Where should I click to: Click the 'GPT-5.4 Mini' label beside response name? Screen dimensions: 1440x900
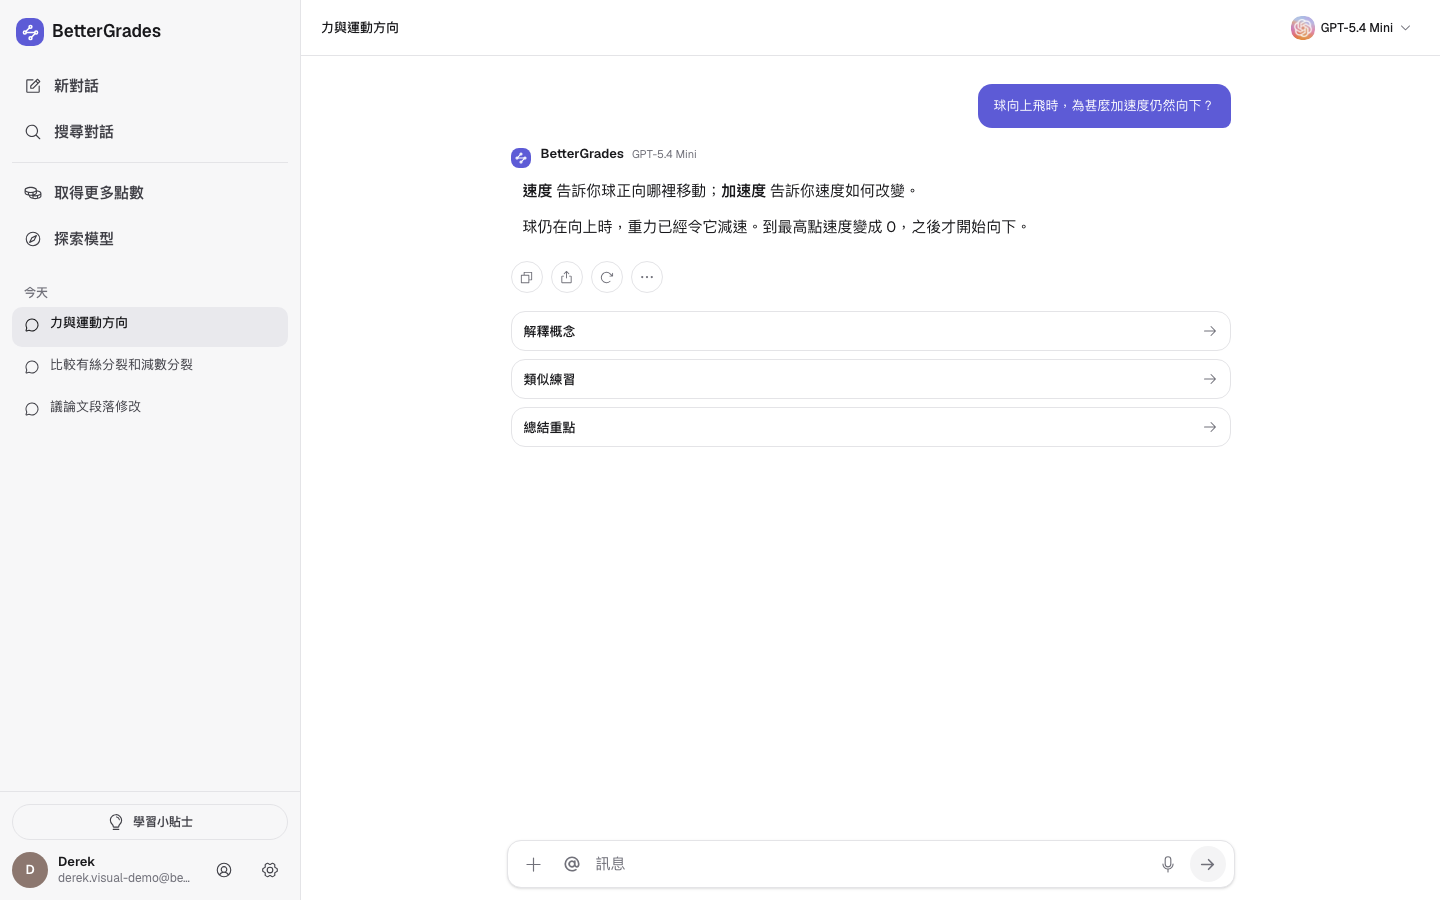[664, 154]
